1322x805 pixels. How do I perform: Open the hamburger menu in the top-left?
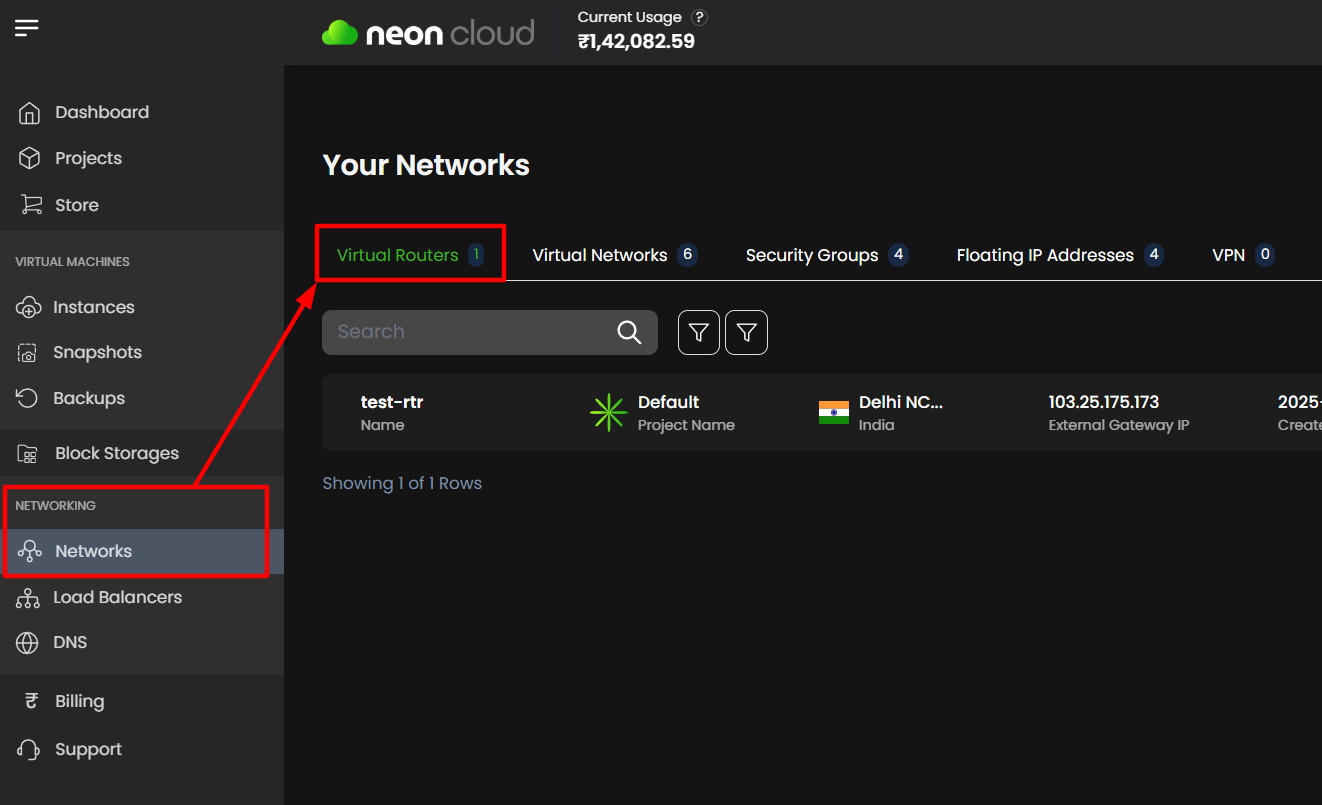27,27
